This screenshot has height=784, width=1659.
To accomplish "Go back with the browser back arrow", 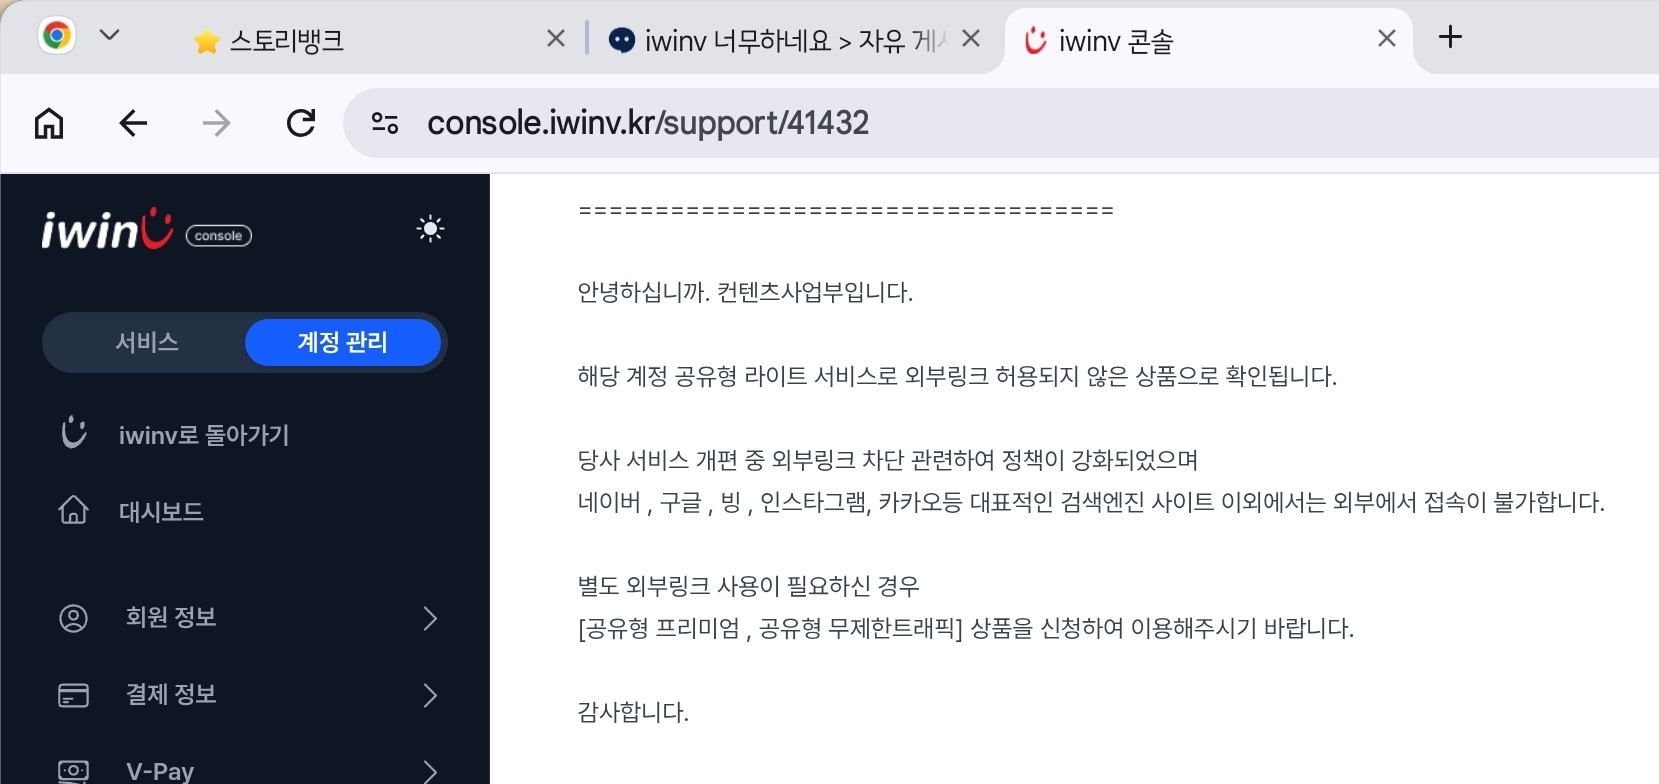I will [x=133, y=123].
